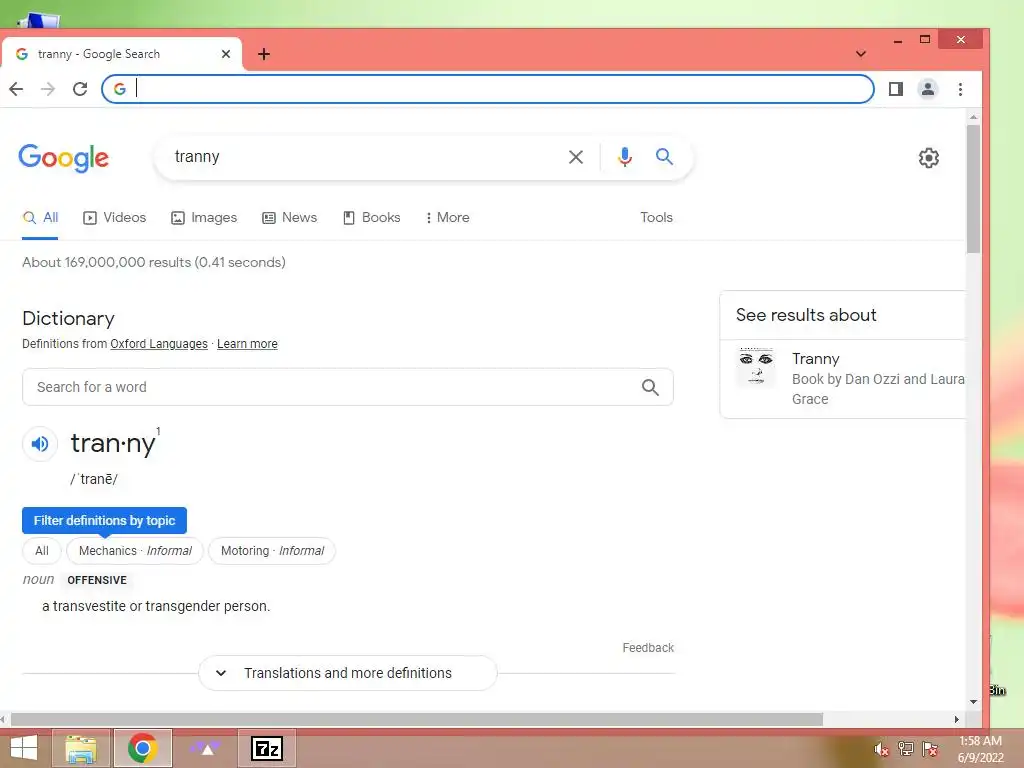Screen dimensions: 1024x768
Task: Reload the page with the refresh icon
Action: [x=80, y=89]
